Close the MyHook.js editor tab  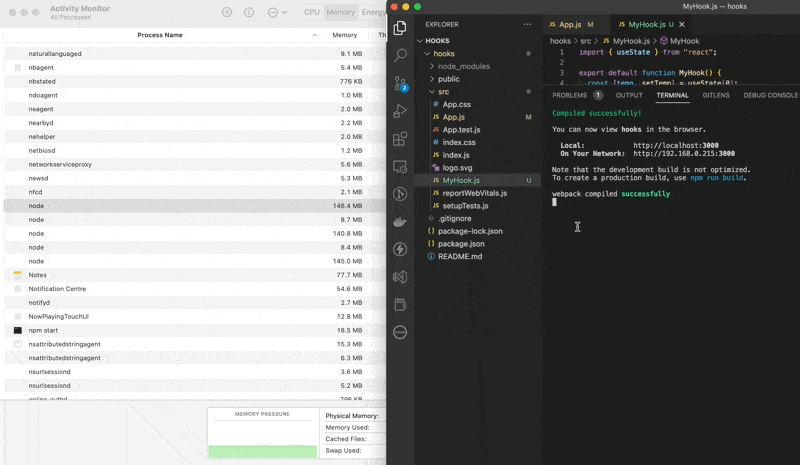(x=682, y=24)
